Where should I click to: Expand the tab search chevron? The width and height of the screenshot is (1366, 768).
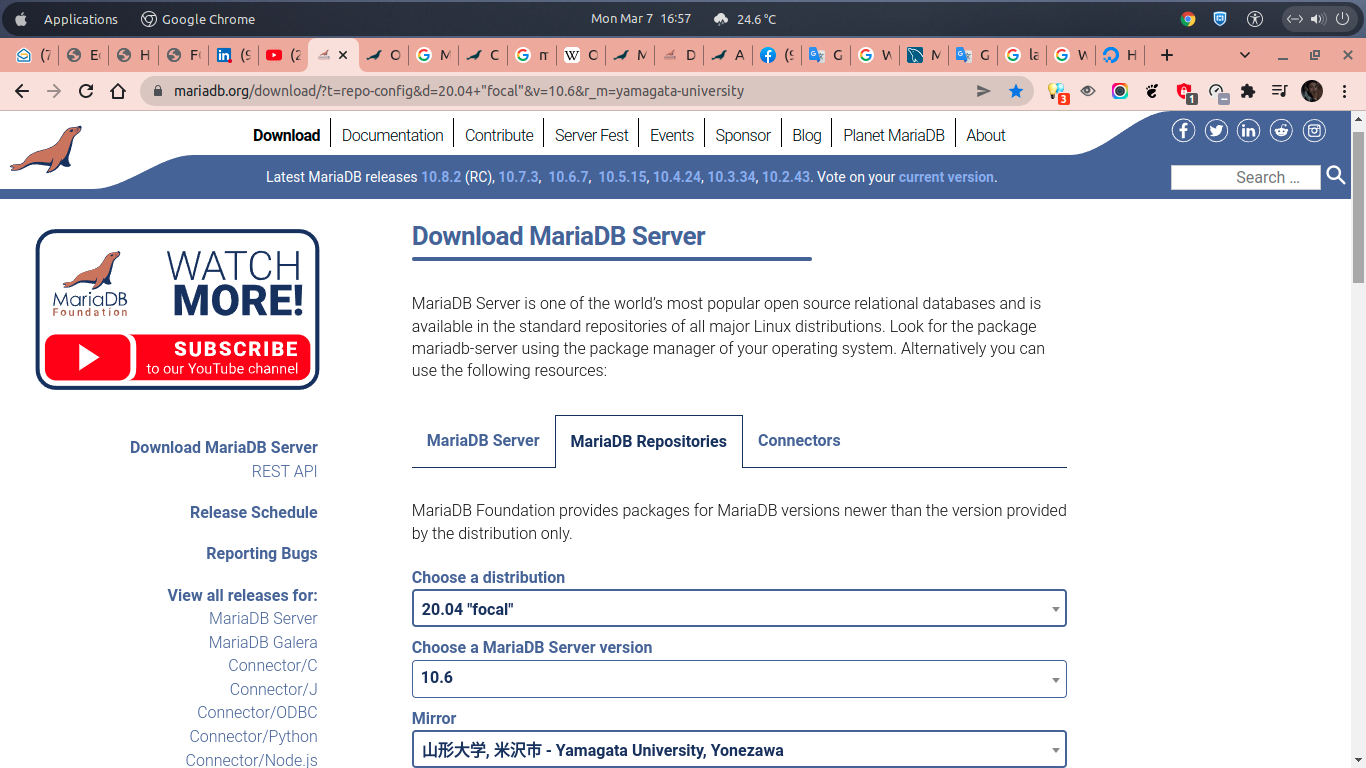click(x=1245, y=55)
